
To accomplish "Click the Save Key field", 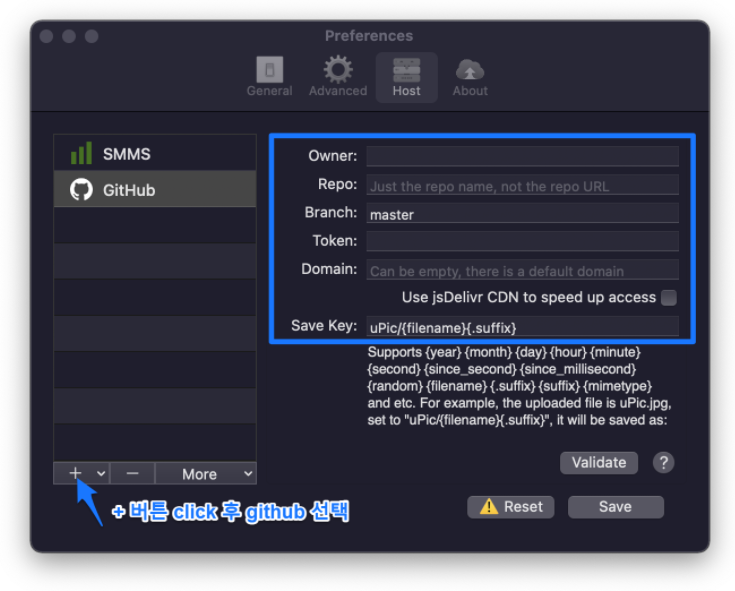I will click(x=522, y=326).
